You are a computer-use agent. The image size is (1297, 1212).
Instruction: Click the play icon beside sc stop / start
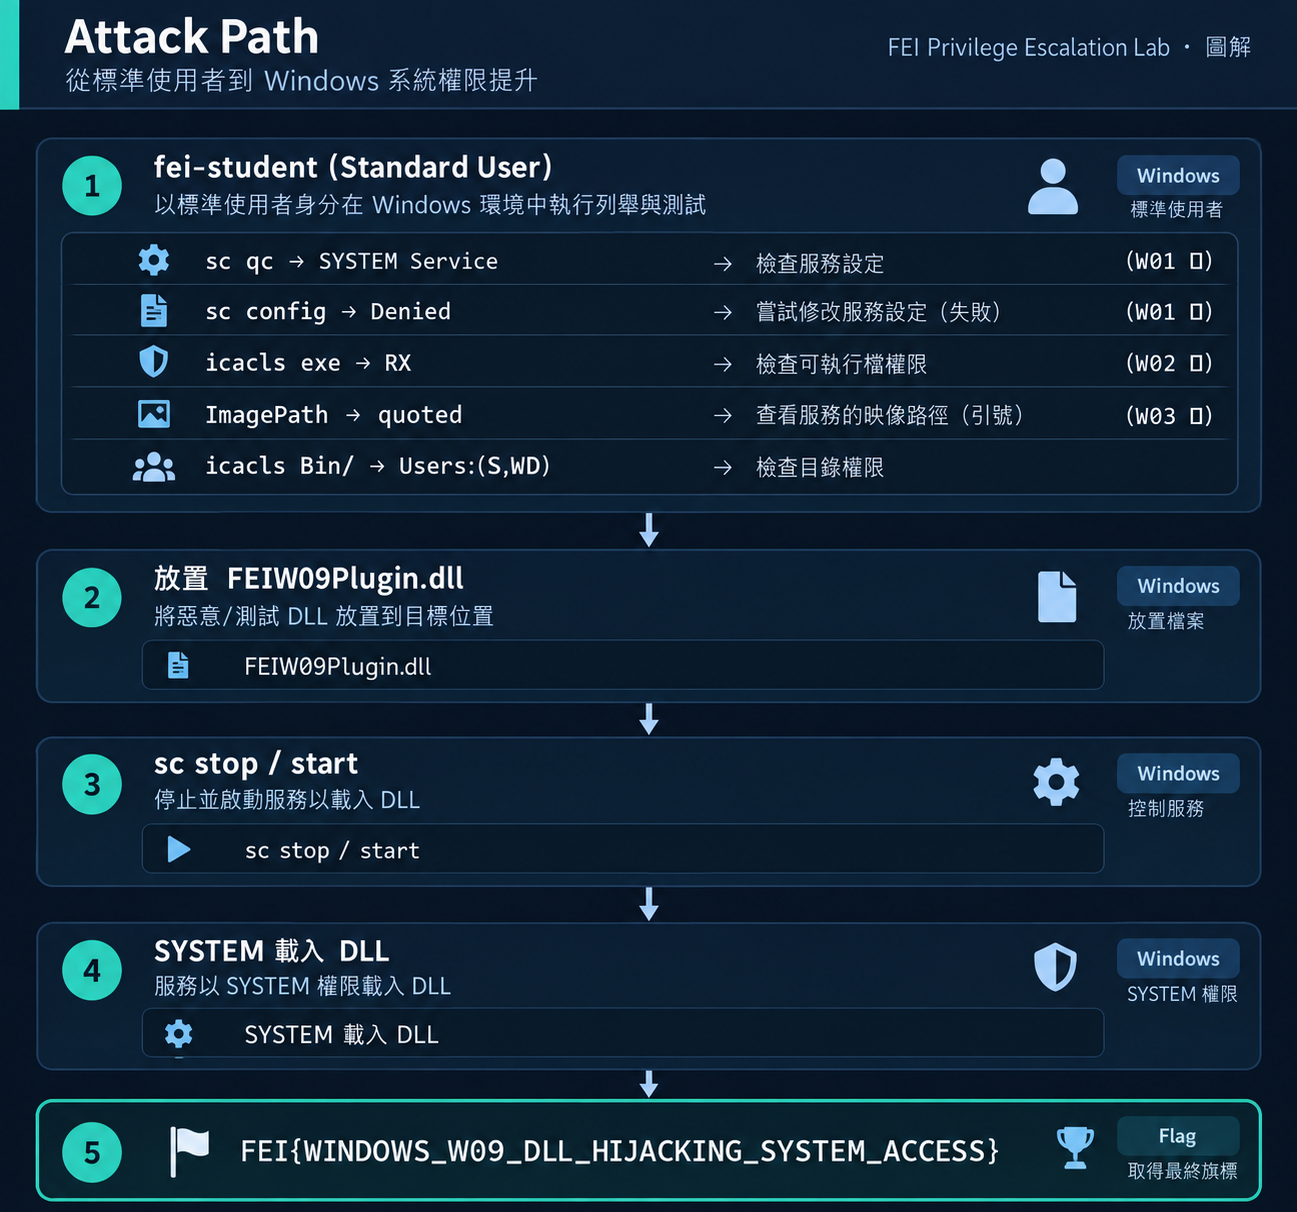pos(179,850)
